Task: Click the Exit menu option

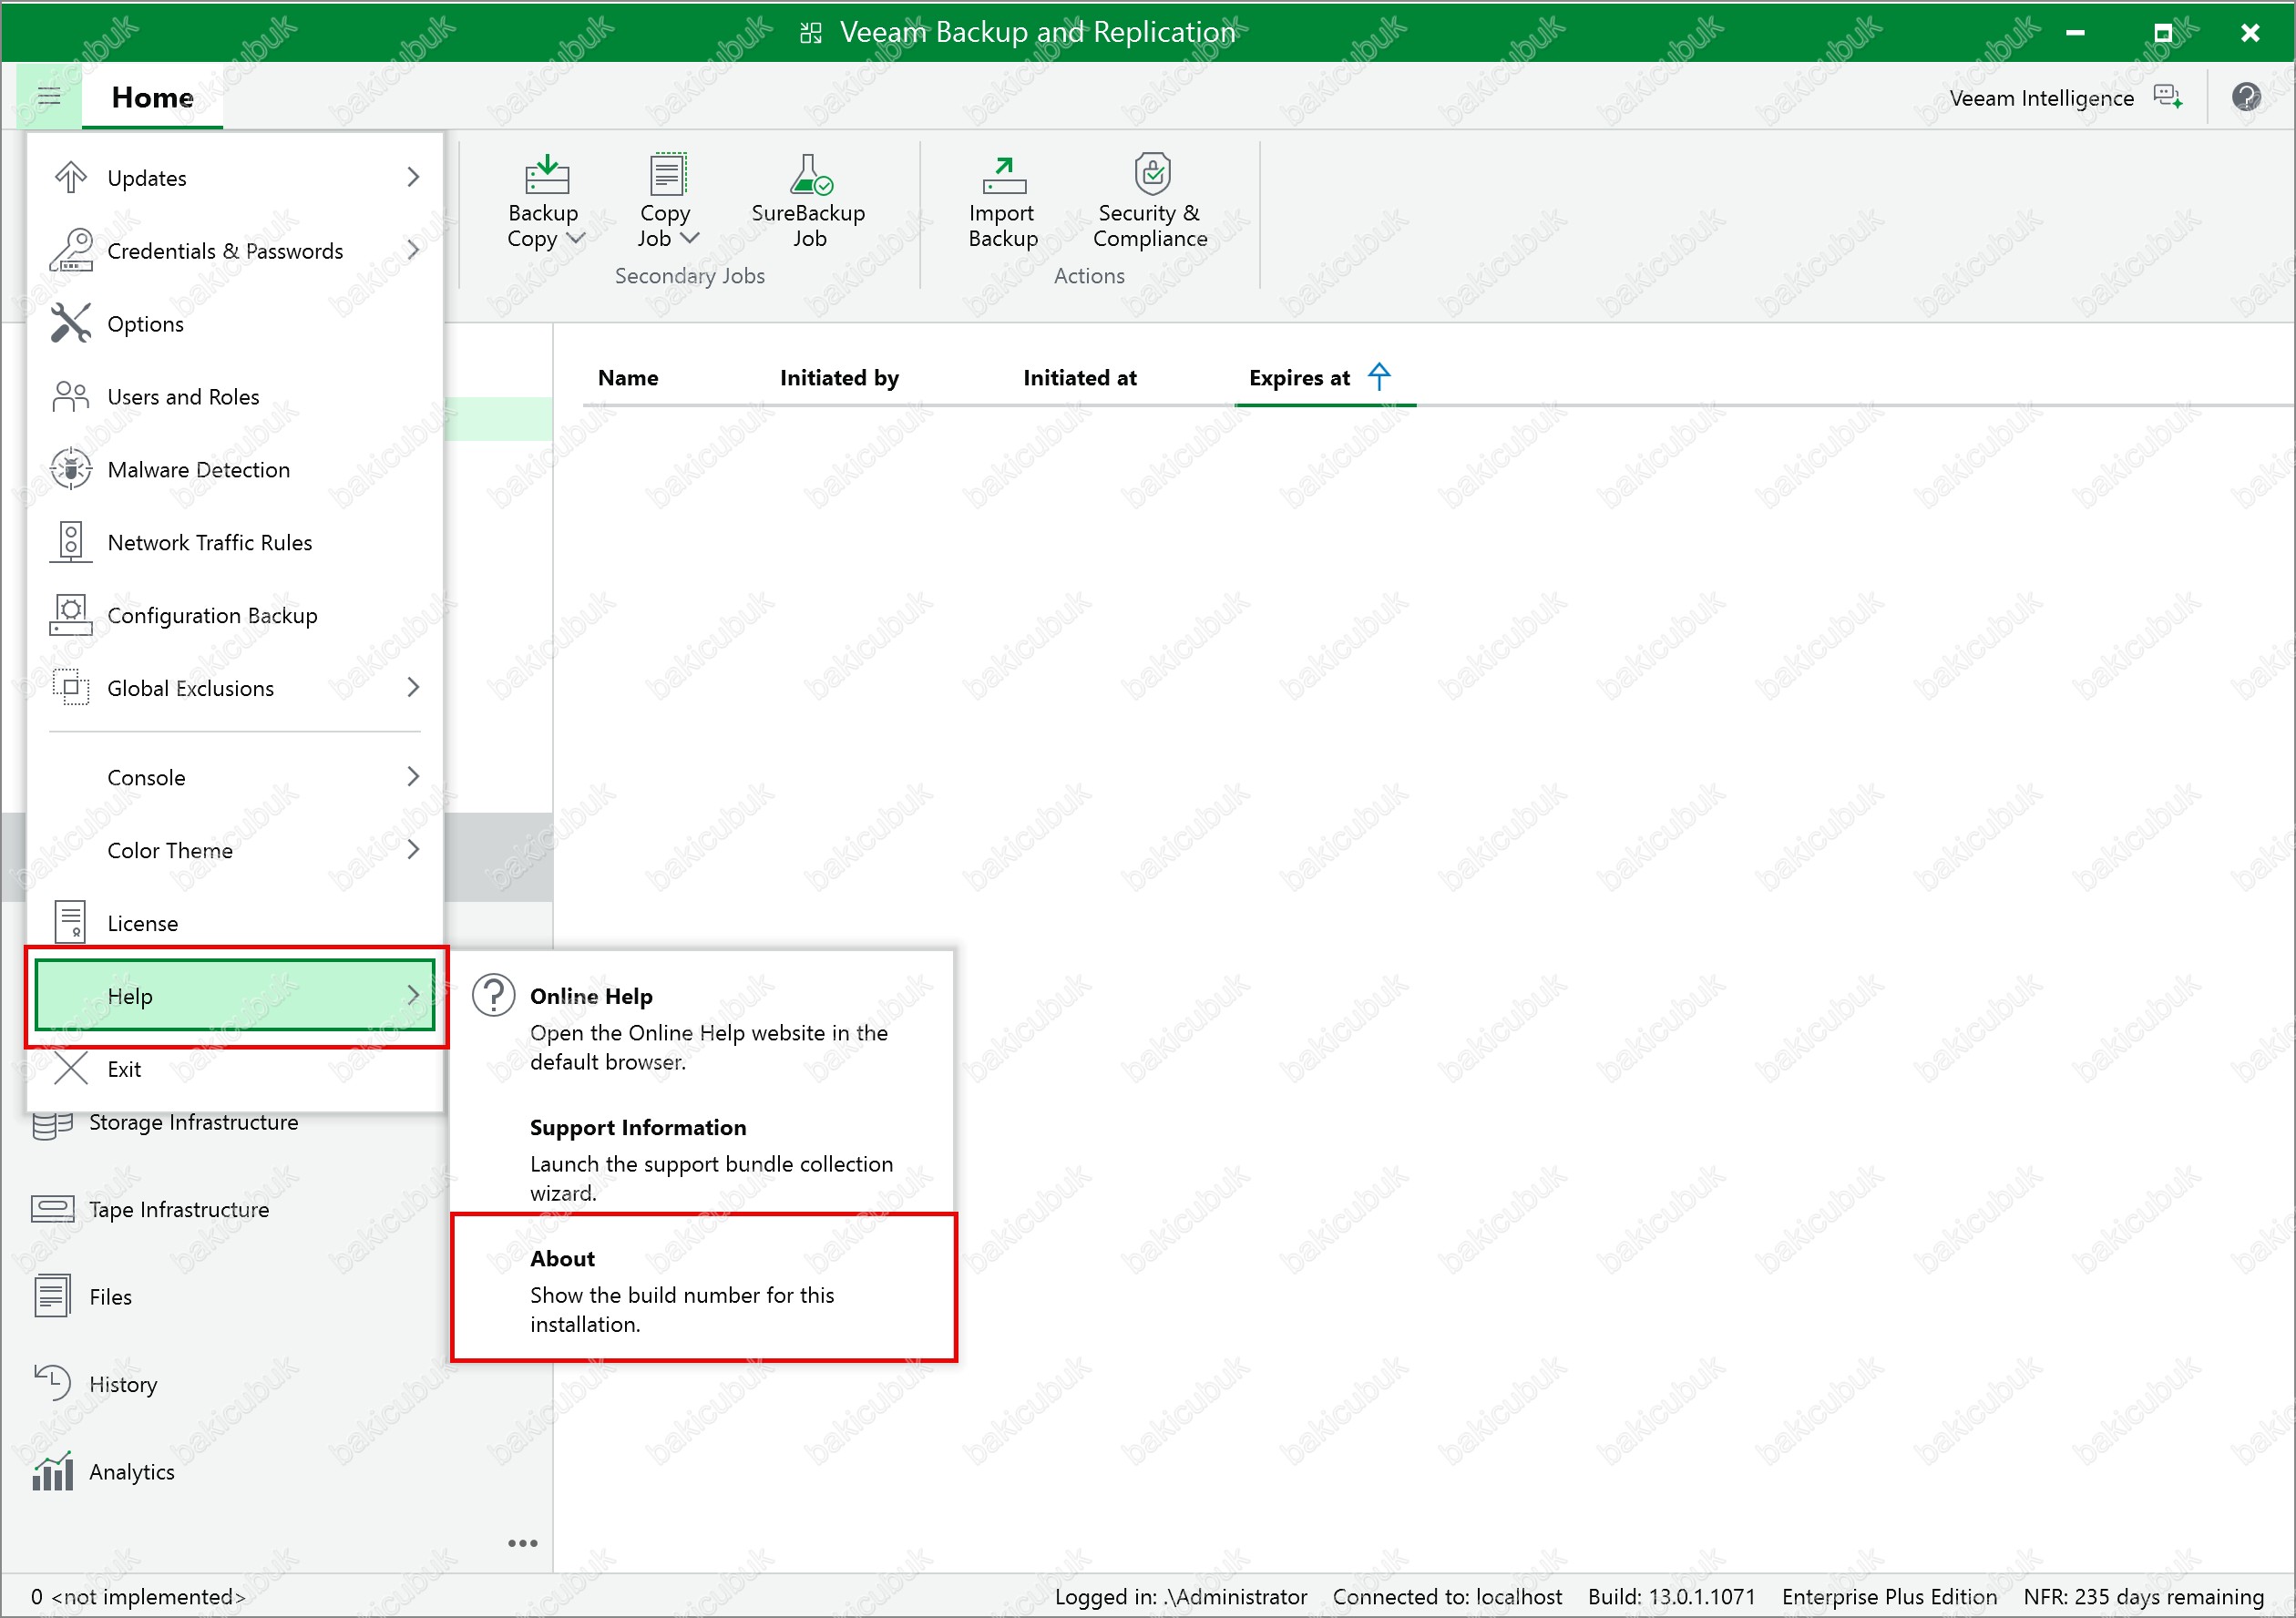Action: pos(124,1069)
